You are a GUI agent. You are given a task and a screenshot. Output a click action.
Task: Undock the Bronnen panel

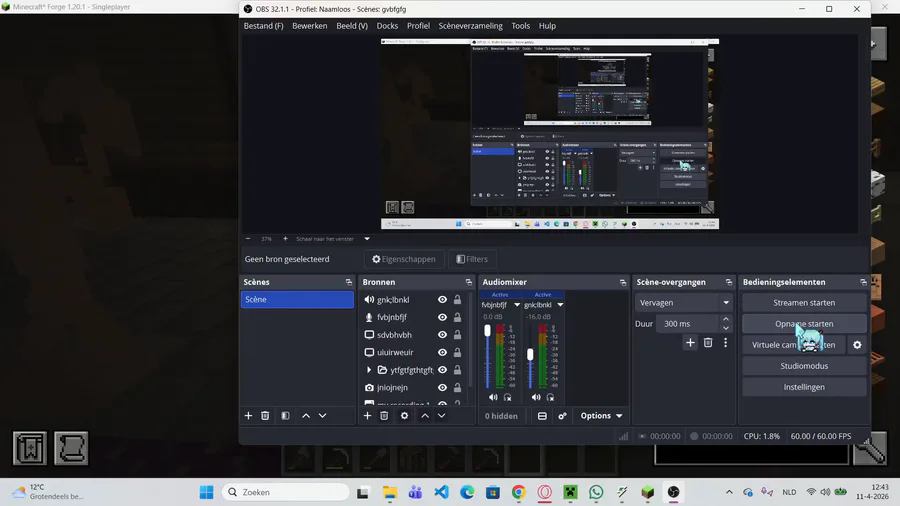tap(468, 282)
